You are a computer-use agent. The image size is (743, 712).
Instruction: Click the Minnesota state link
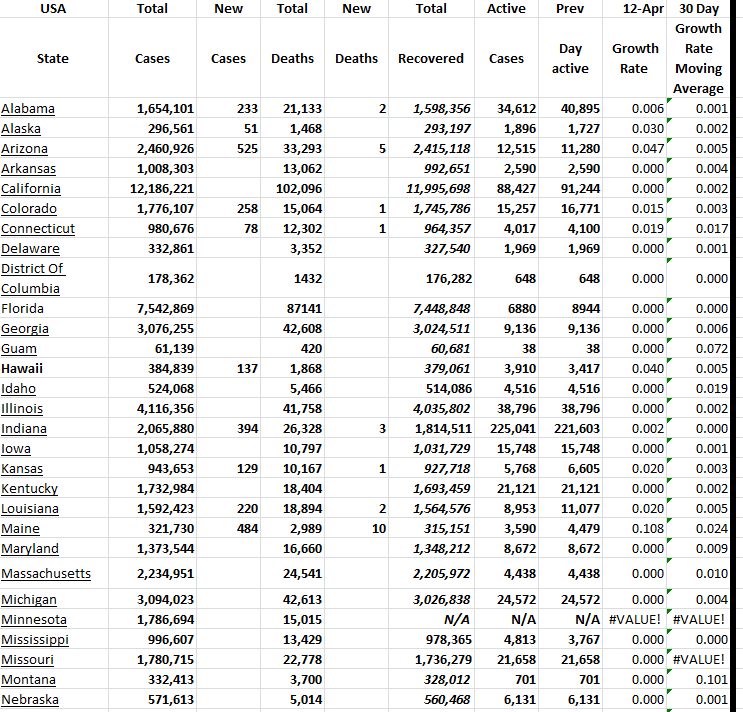coord(34,619)
